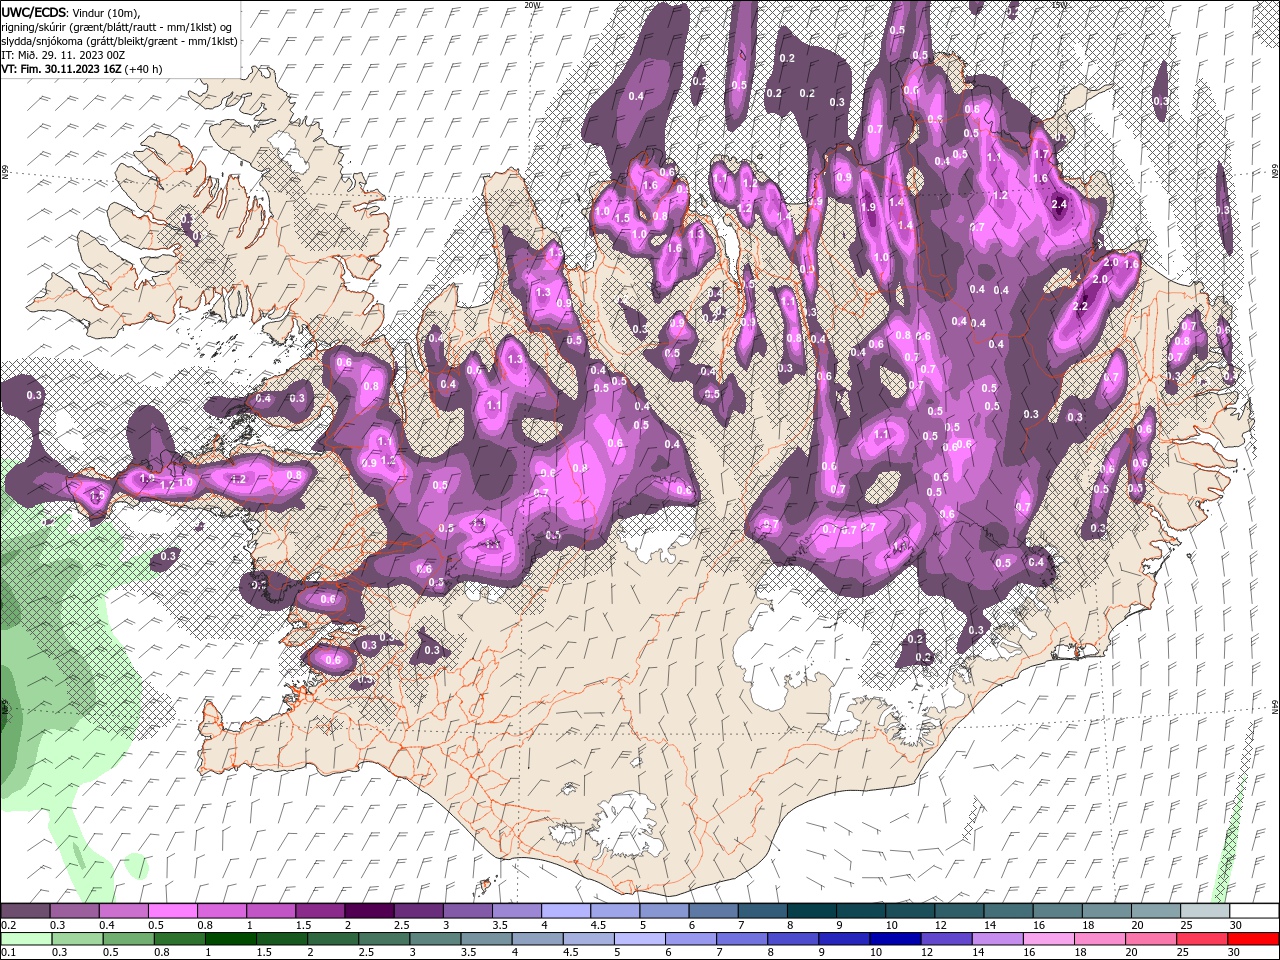Pick the top-row swatch starting at 0.8

click(221, 911)
